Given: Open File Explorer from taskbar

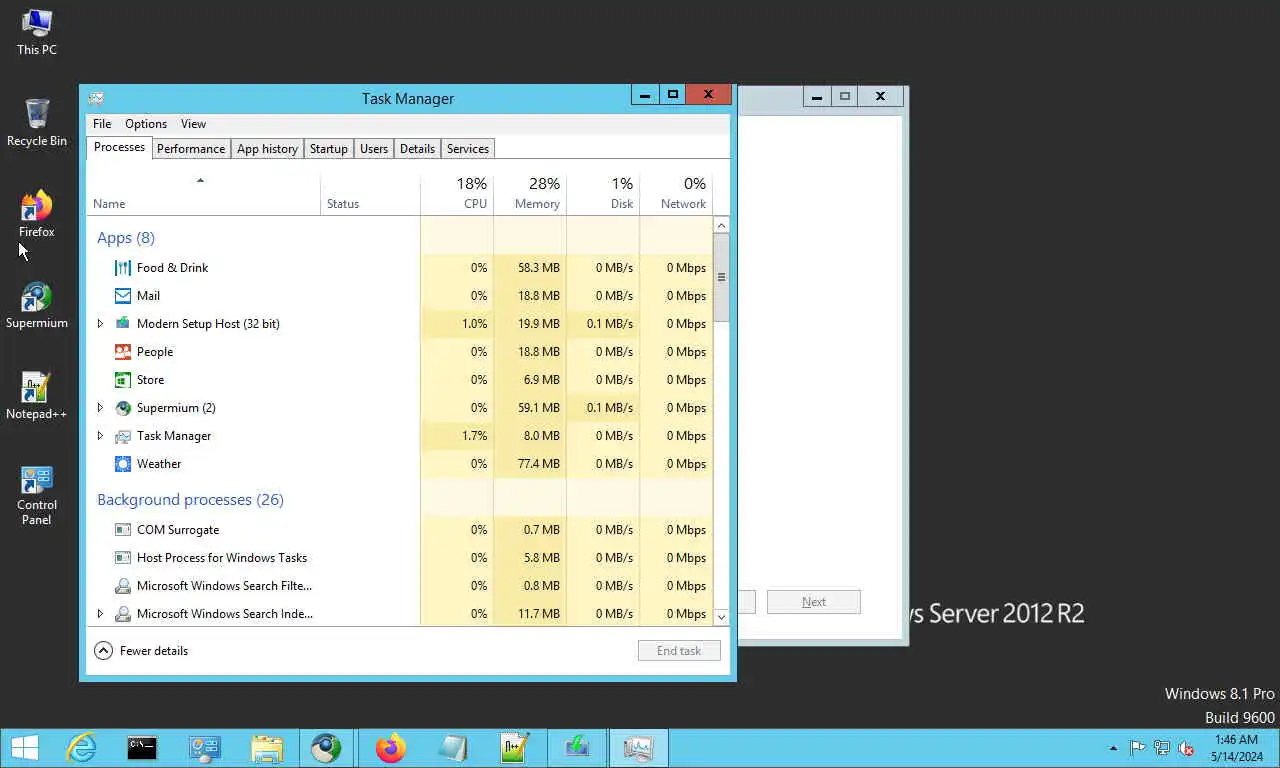Looking at the screenshot, I should (x=267, y=748).
